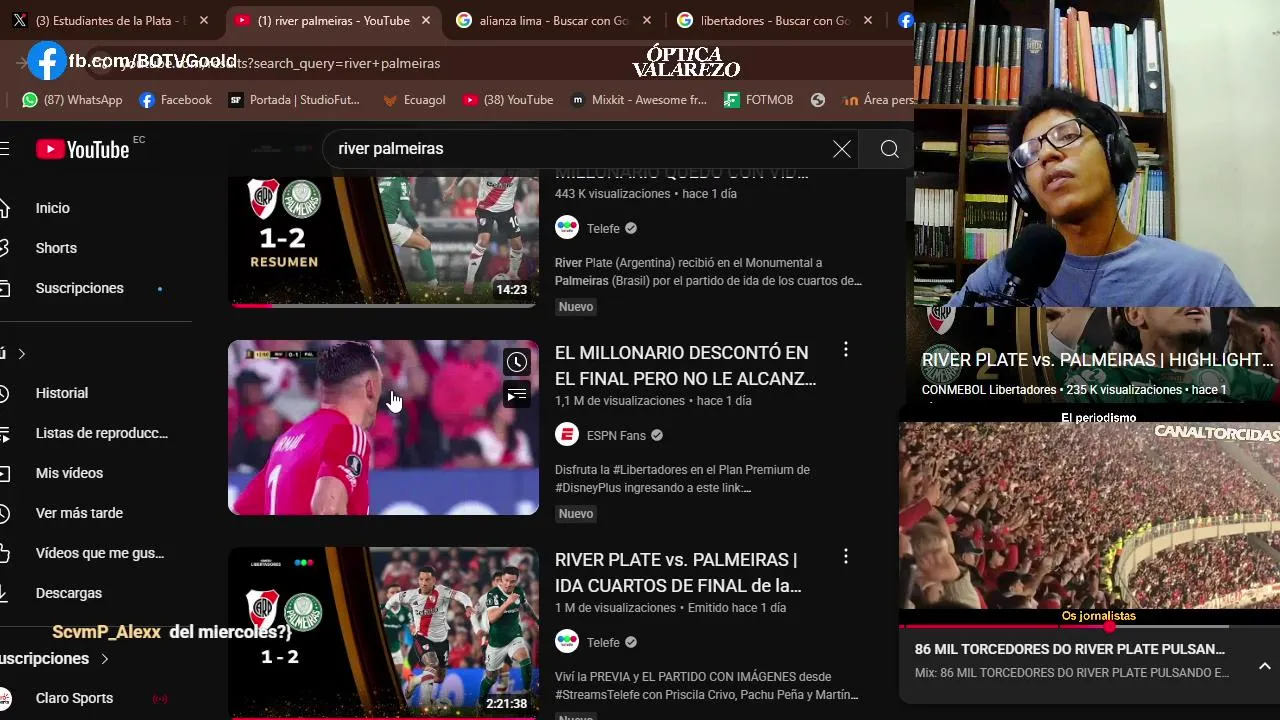The width and height of the screenshot is (1280, 720).
Task: Click the globe bookmark icon
Action: [818, 100]
